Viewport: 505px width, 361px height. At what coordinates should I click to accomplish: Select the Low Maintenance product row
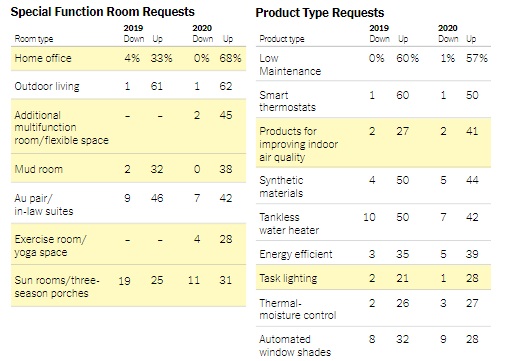tap(373, 64)
